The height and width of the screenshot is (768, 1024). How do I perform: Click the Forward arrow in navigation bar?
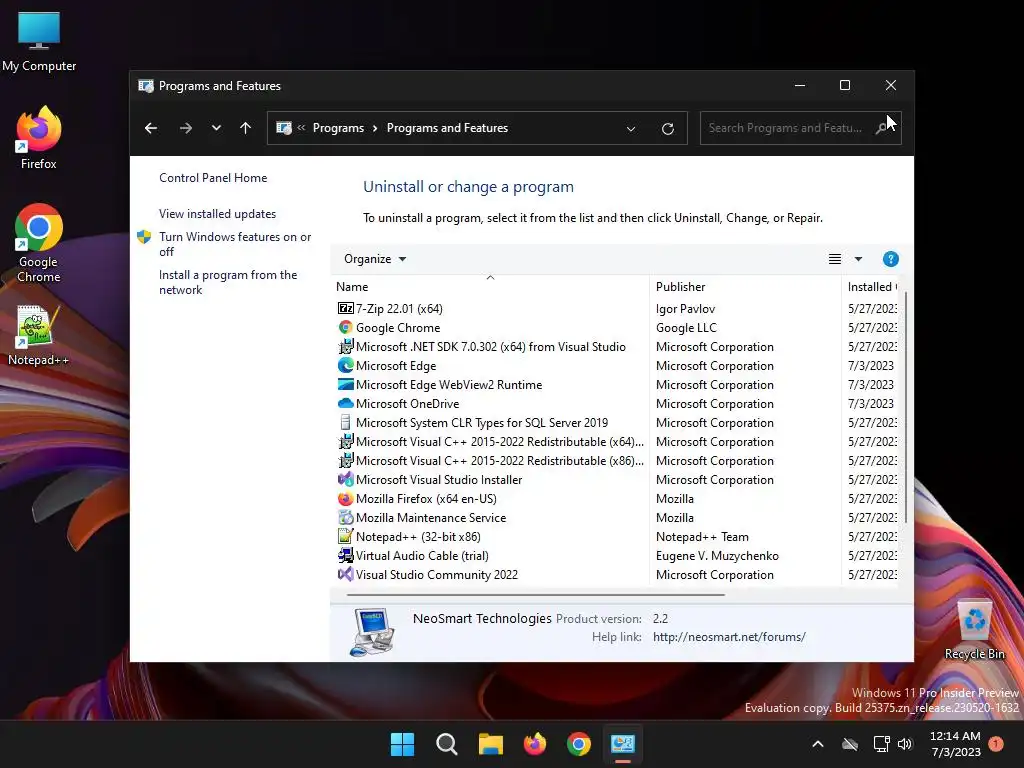click(185, 128)
